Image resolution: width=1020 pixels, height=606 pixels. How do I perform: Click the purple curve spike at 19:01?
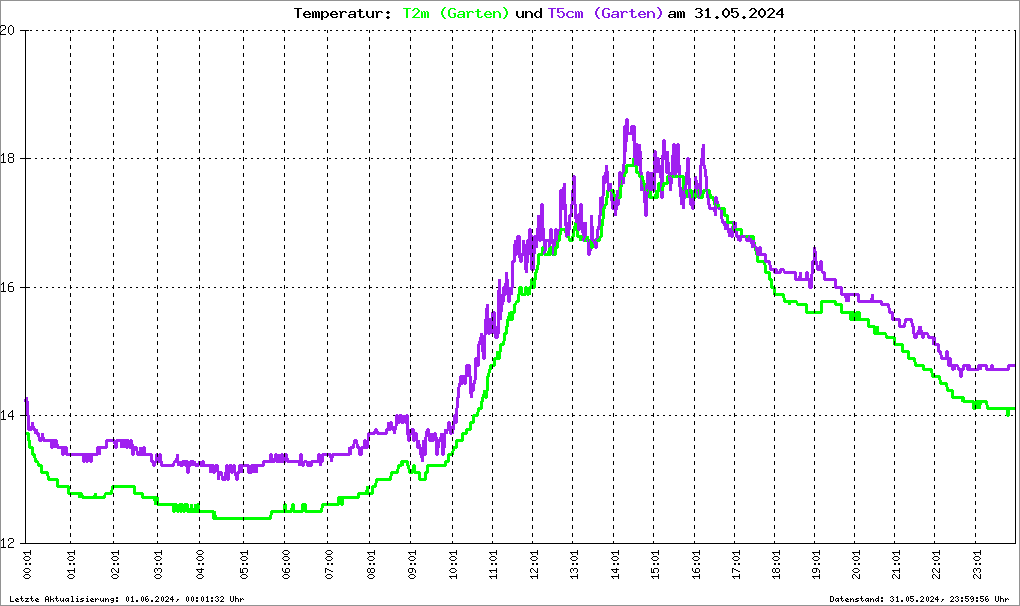point(814,249)
